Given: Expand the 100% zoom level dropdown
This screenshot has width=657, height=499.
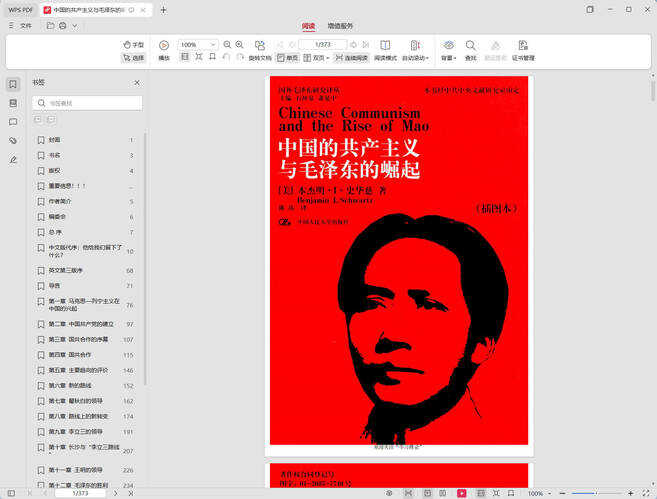Looking at the screenshot, I should [x=213, y=45].
